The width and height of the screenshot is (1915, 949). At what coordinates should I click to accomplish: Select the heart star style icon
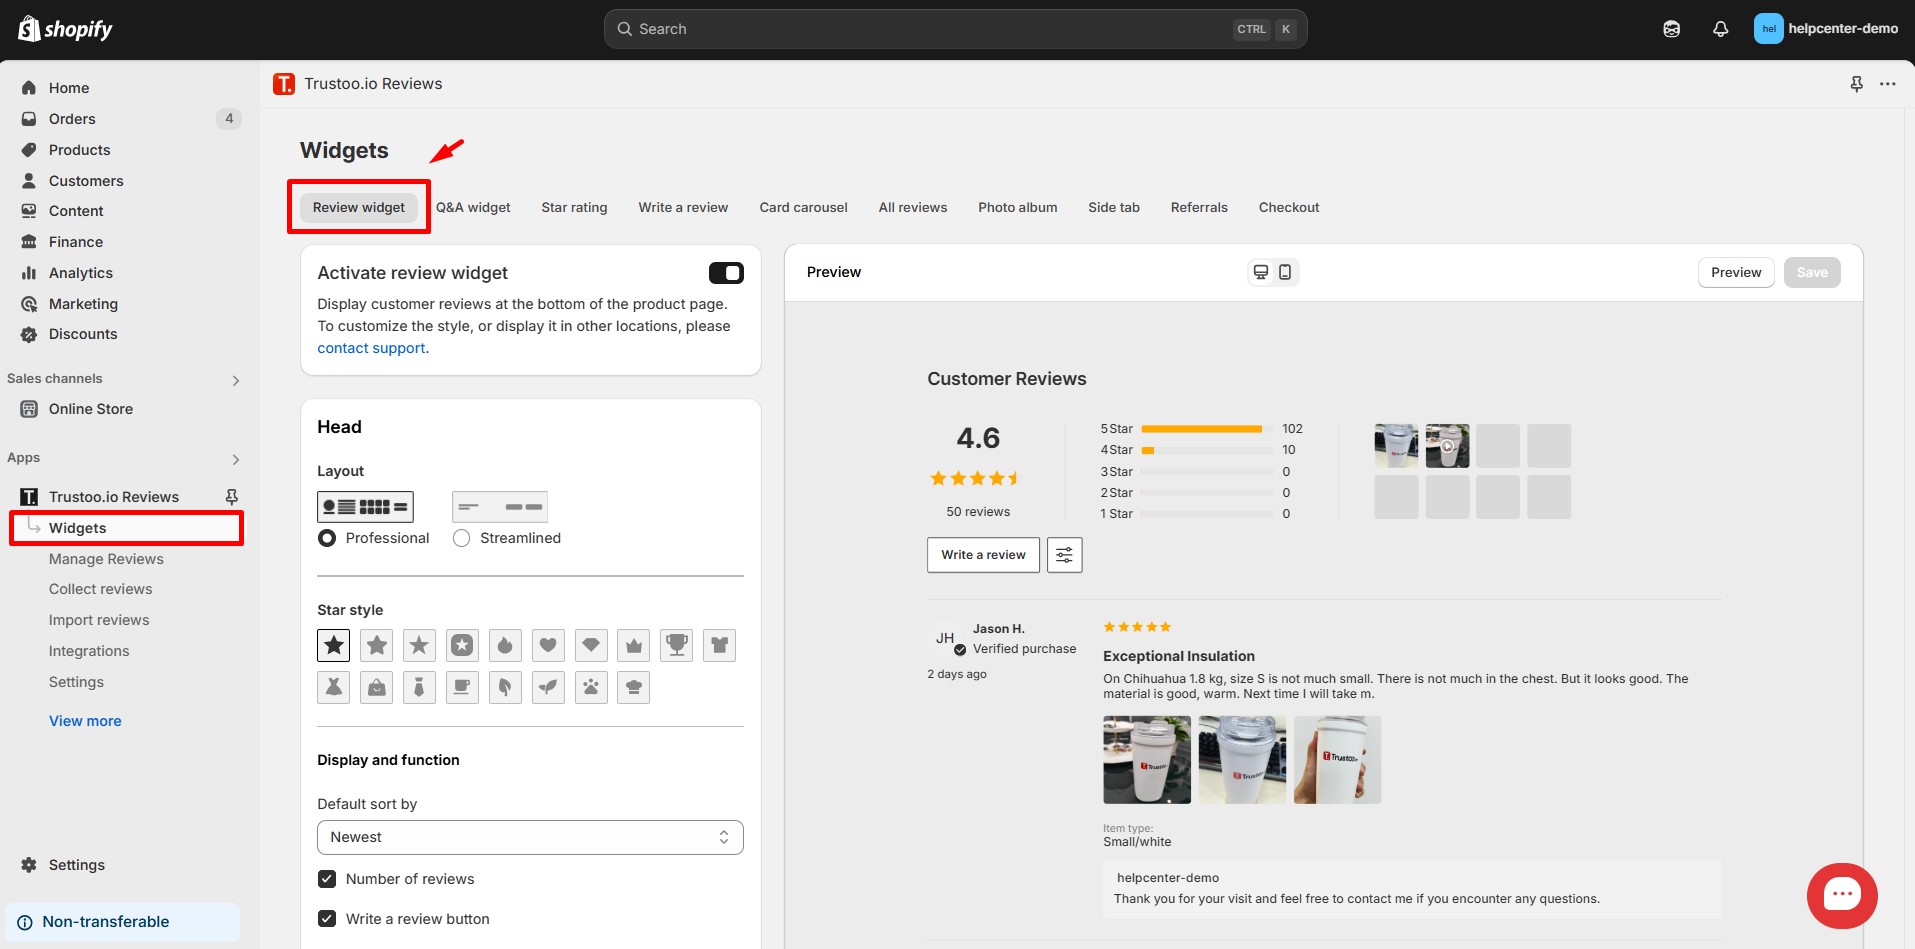pyautogui.click(x=548, y=645)
